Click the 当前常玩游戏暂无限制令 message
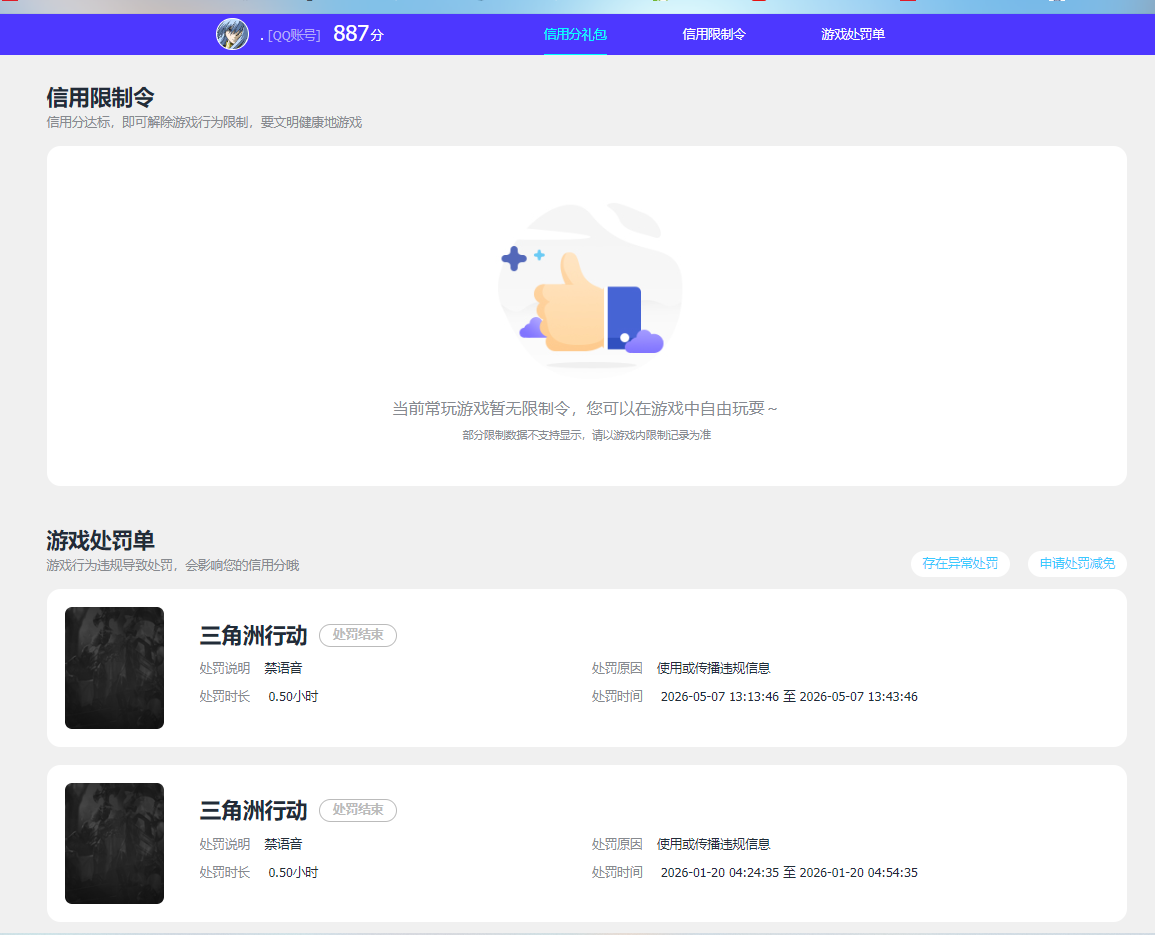 click(x=585, y=408)
